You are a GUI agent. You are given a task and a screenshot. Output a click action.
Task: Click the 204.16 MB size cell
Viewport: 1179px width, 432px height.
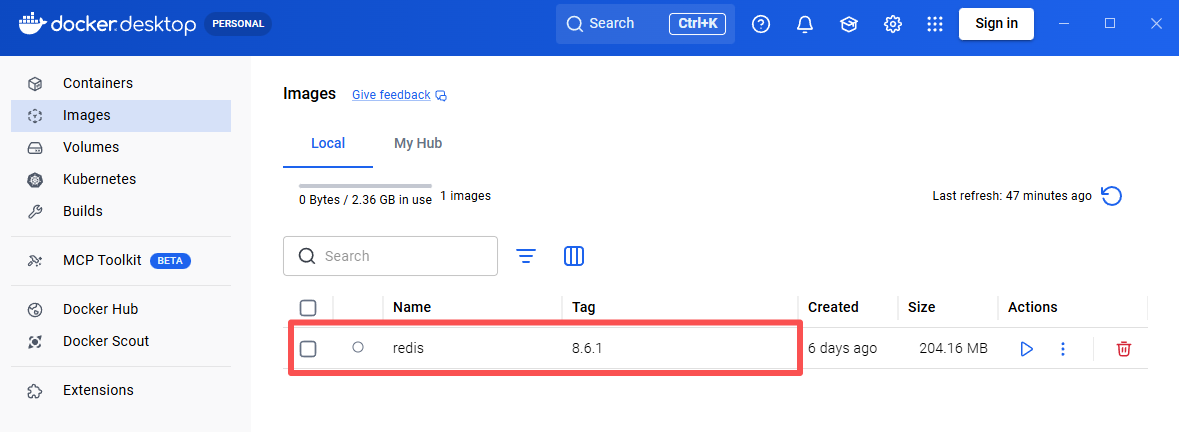tap(953, 349)
